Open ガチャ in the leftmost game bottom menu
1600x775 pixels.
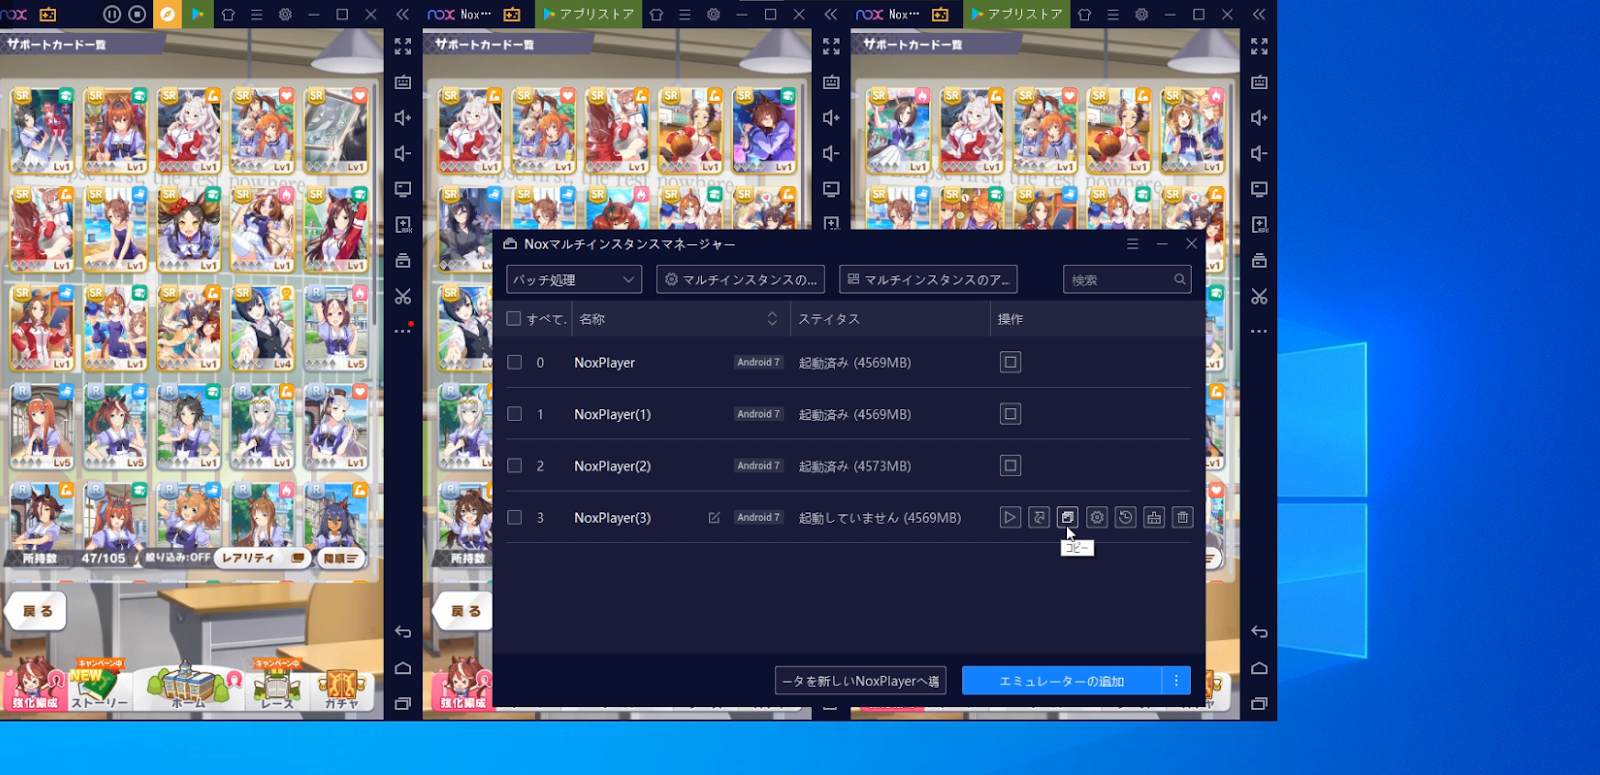pyautogui.click(x=341, y=688)
